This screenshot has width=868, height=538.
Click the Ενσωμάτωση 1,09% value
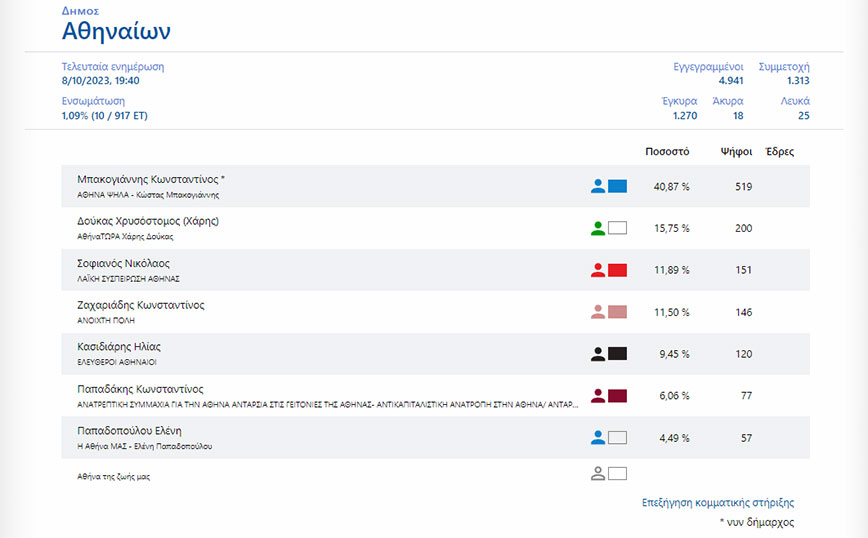104,116
